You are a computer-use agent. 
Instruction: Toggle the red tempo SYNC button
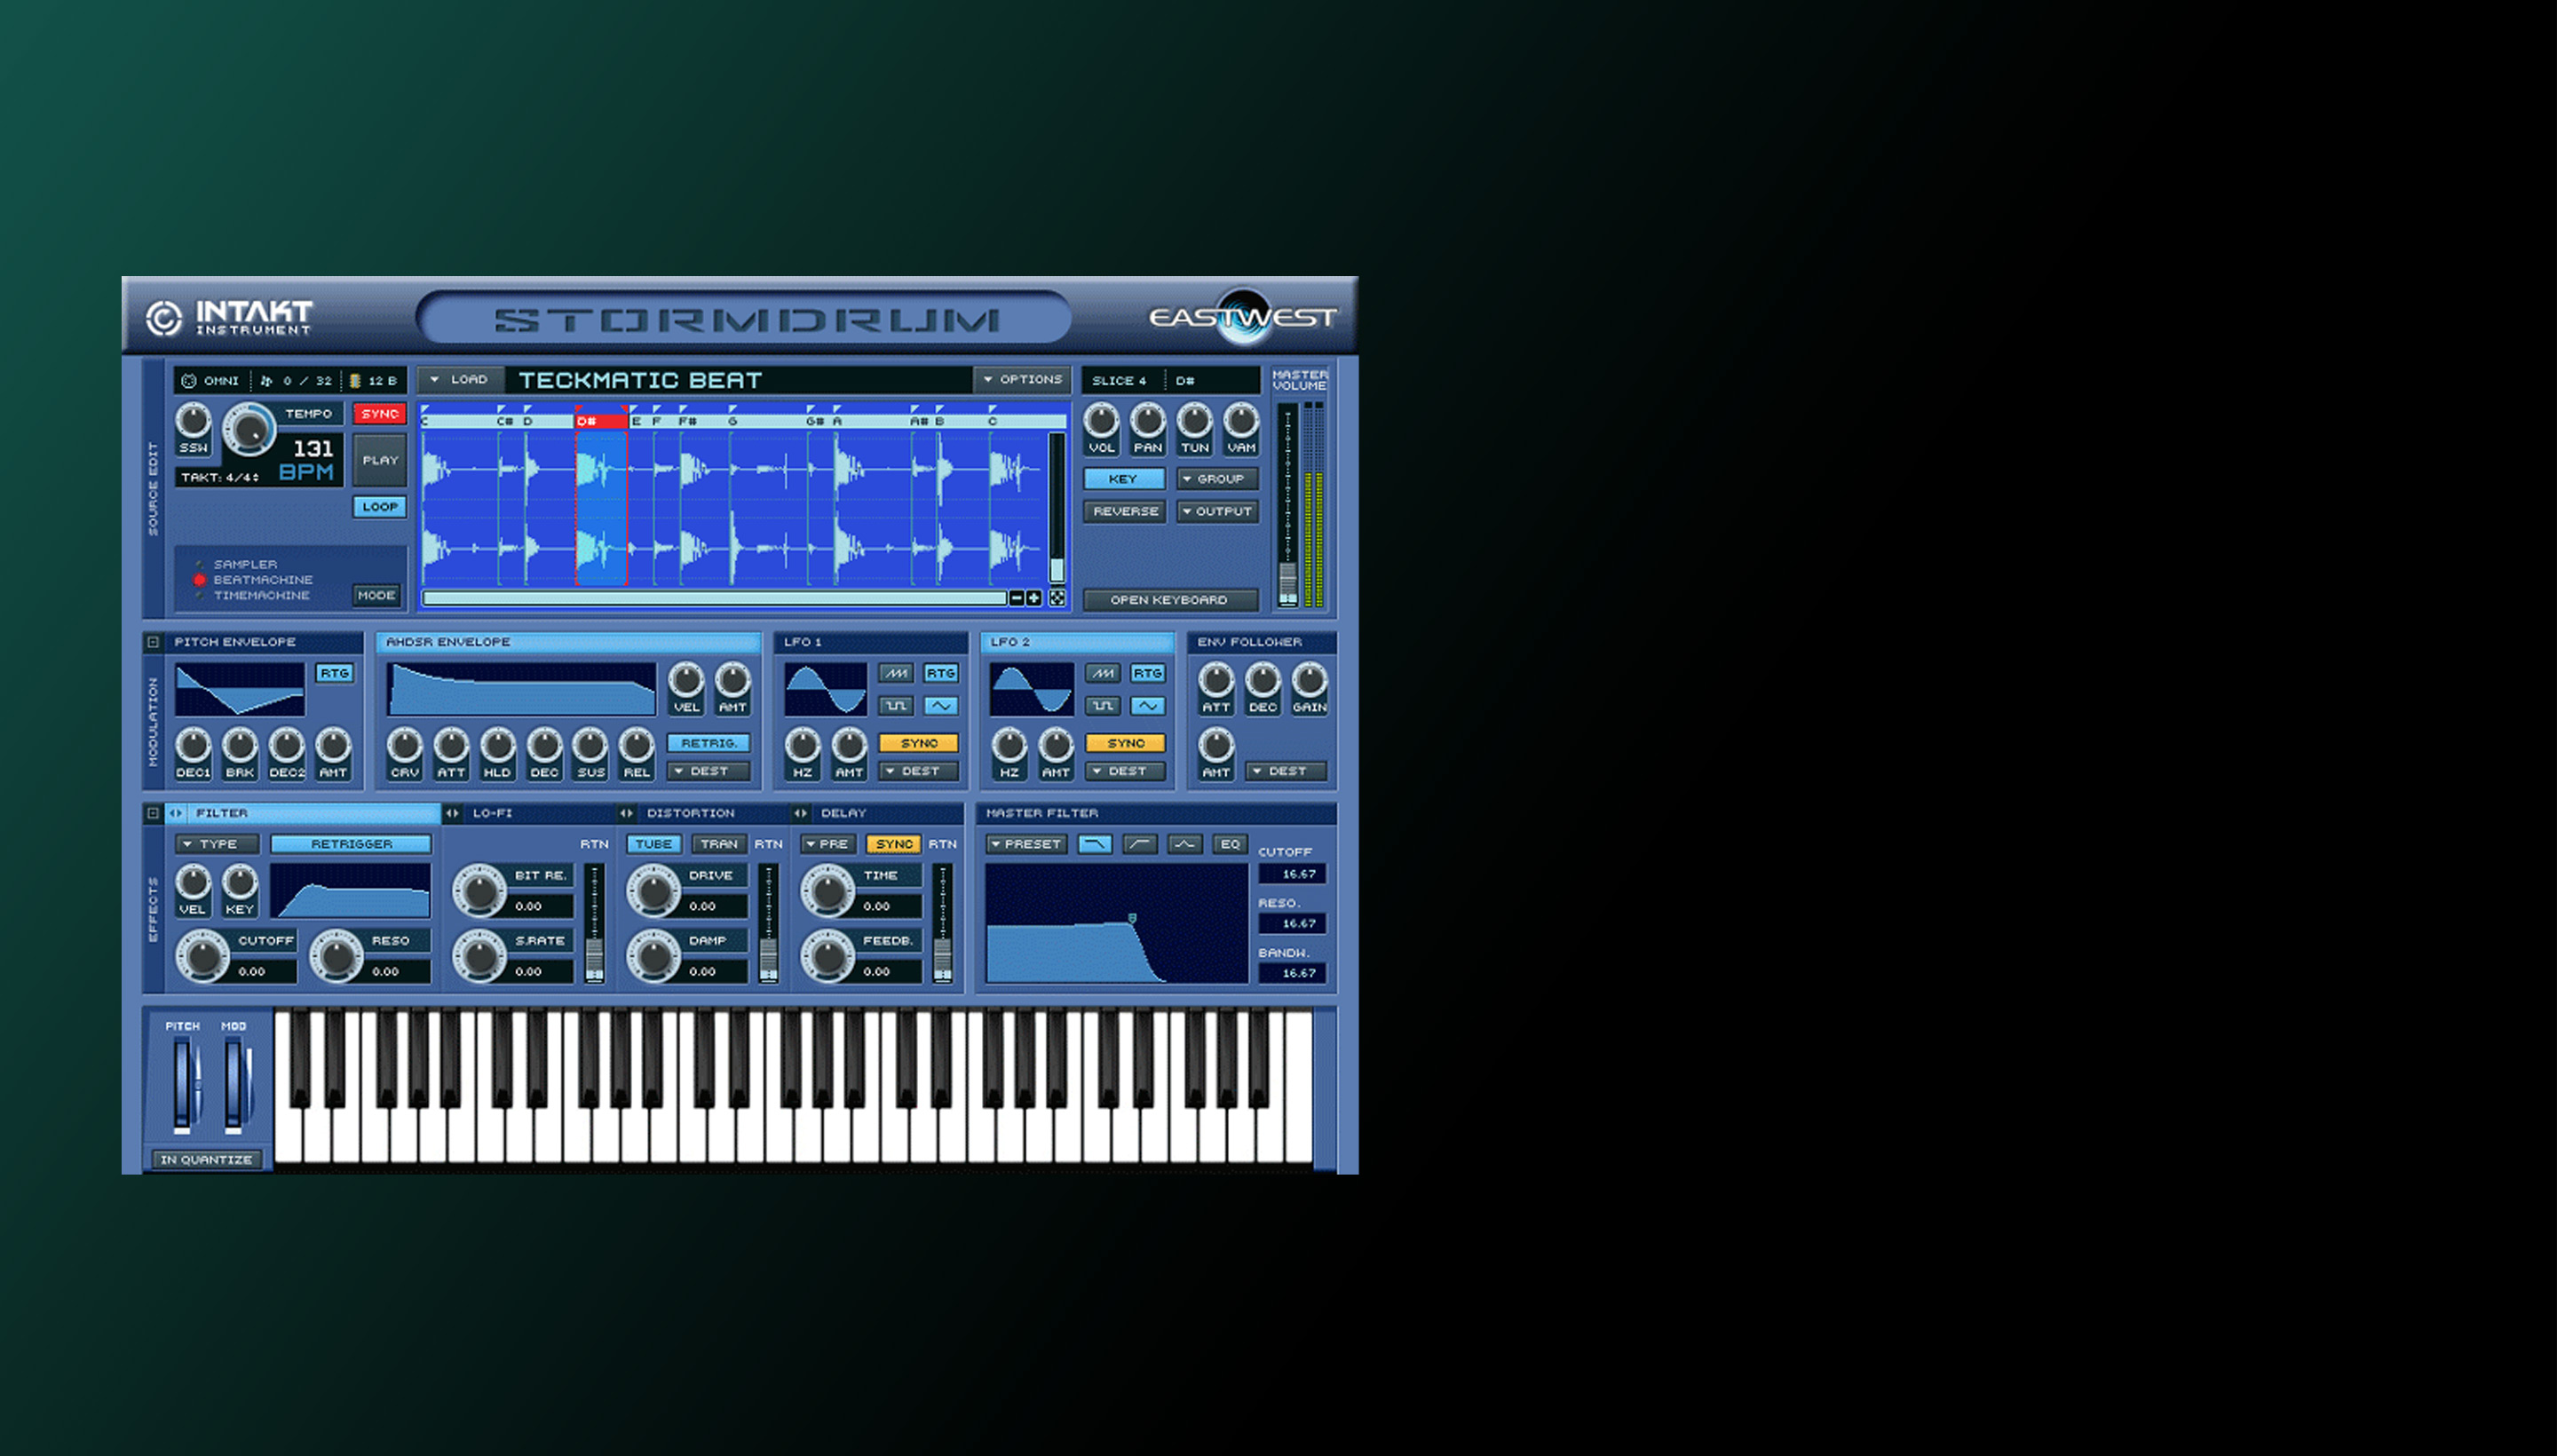(379, 413)
